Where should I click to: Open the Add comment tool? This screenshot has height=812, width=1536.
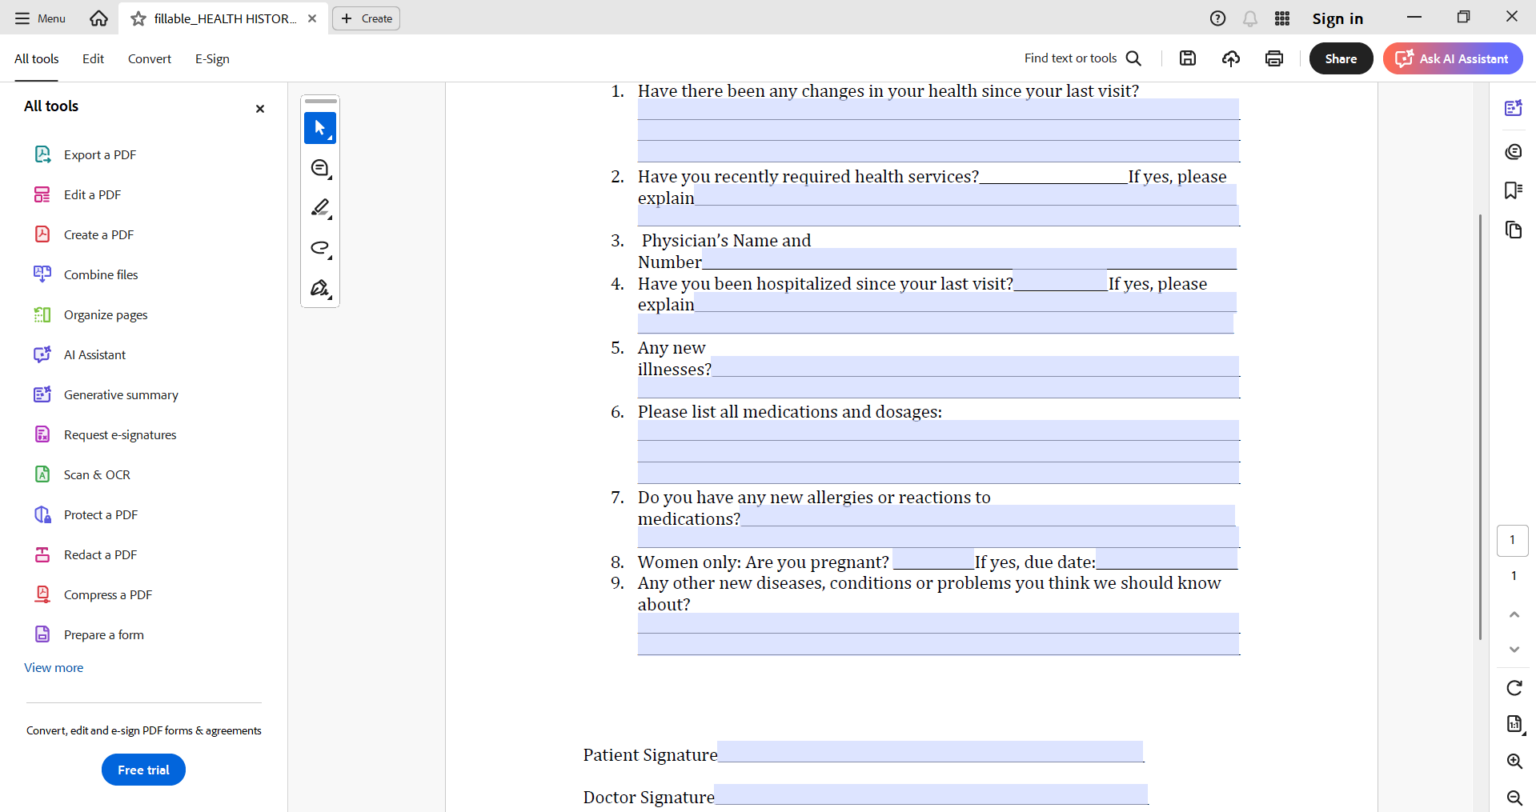(319, 168)
